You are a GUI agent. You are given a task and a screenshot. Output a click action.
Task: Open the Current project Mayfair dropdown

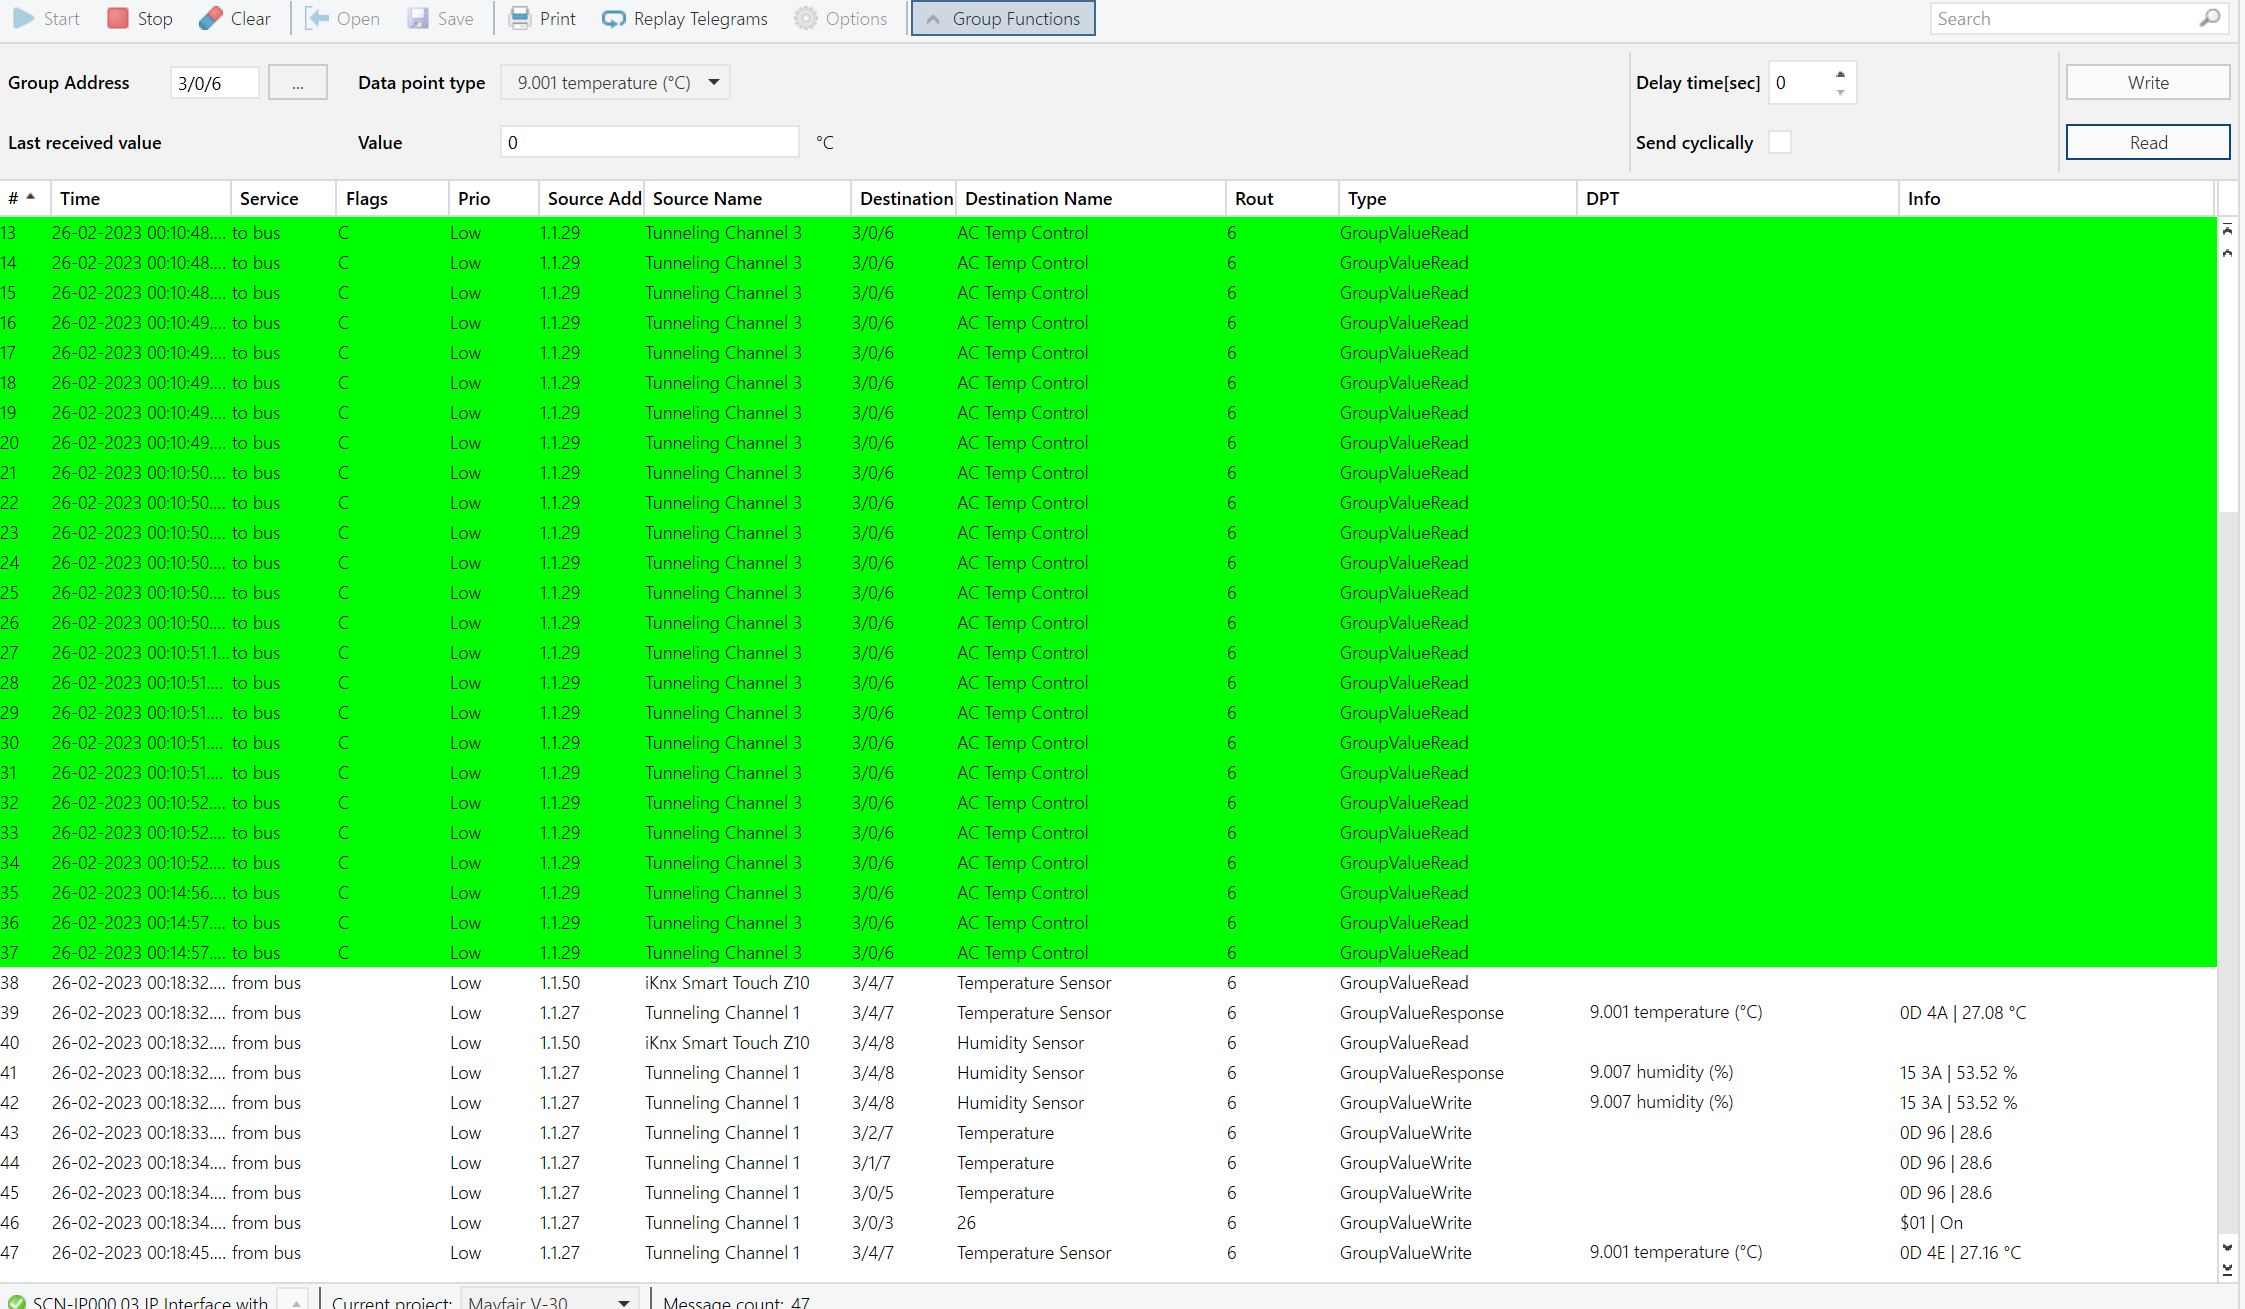(x=623, y=1302)
